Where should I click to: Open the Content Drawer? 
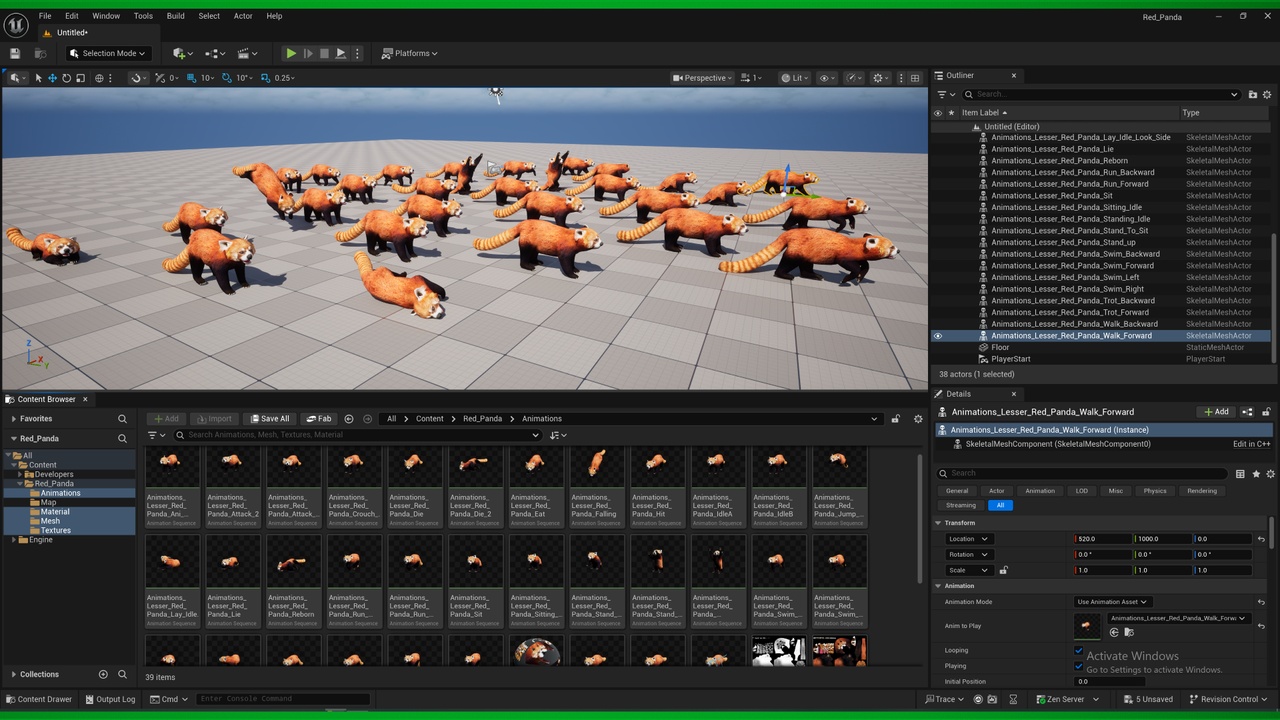point(39,699)
